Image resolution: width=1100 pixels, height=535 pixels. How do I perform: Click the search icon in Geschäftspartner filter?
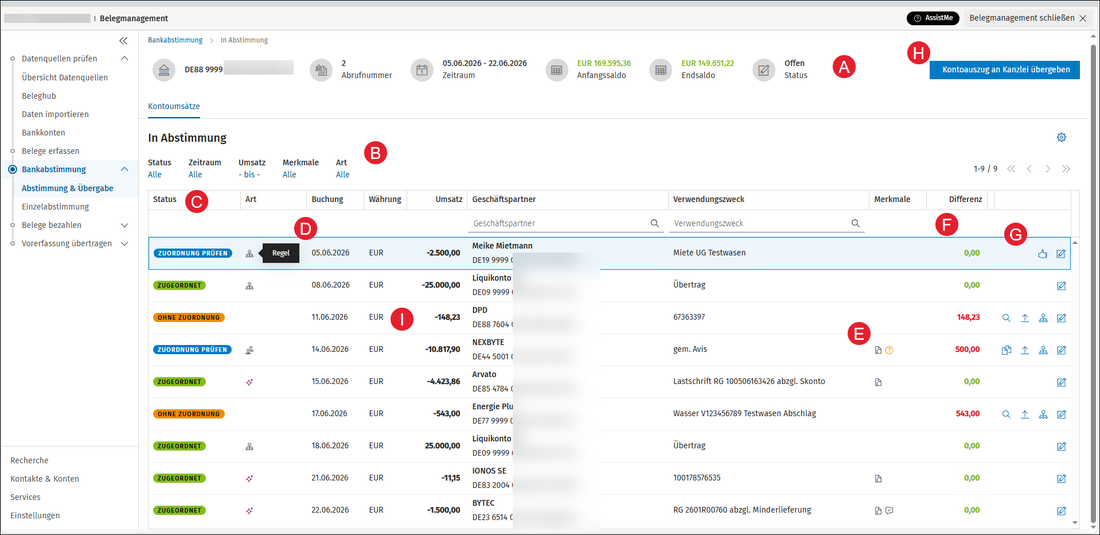tap(654, 223)
